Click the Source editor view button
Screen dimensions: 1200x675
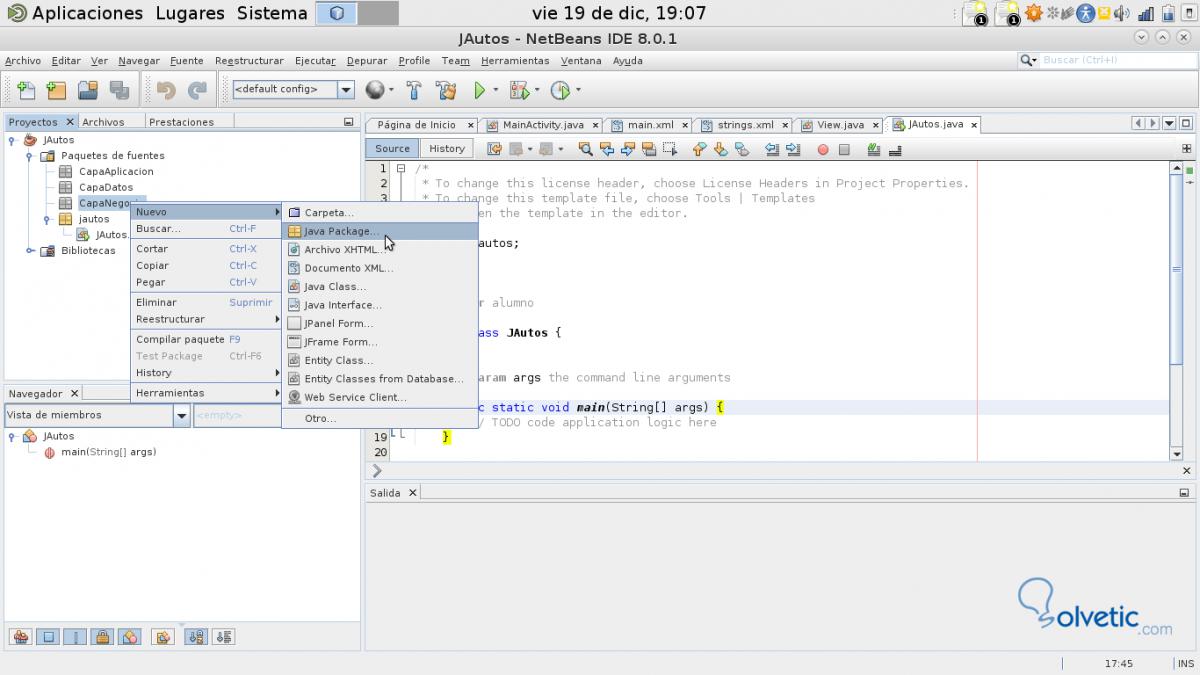pos(392,149)
